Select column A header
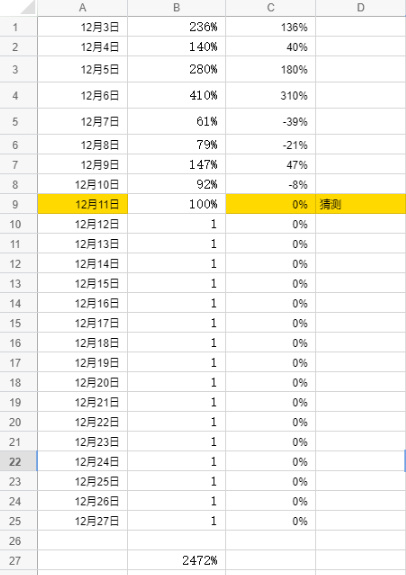The image size is (406, 575). click(83, 8)
